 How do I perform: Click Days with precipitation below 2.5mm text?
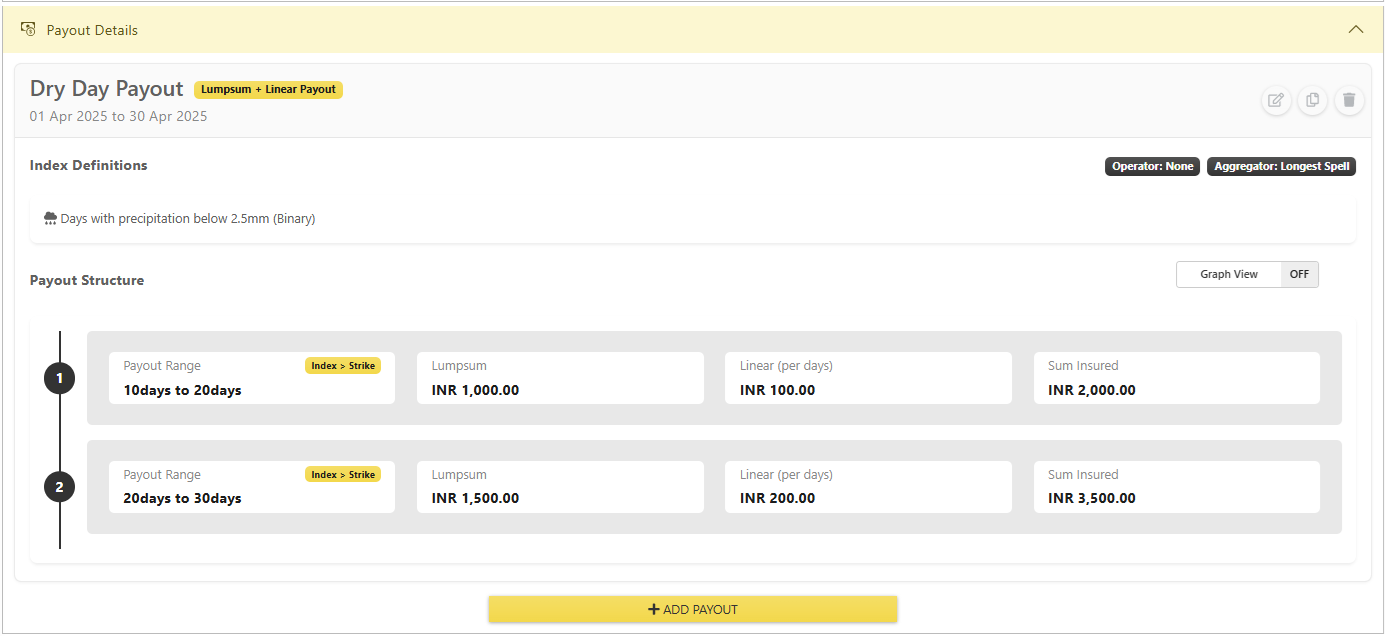click(188, 218)
